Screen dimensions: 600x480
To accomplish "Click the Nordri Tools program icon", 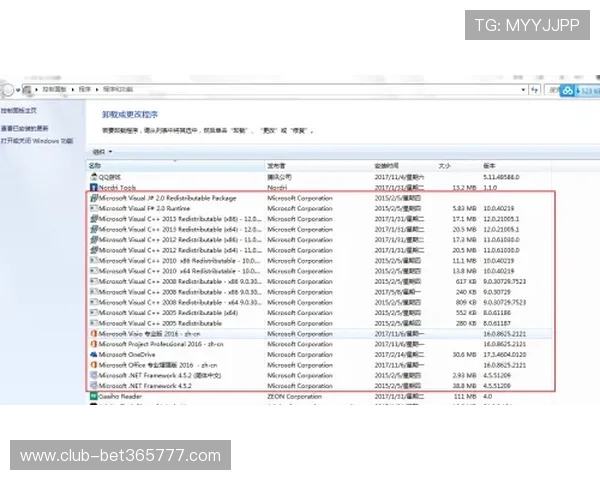I will tap(94, 187).
